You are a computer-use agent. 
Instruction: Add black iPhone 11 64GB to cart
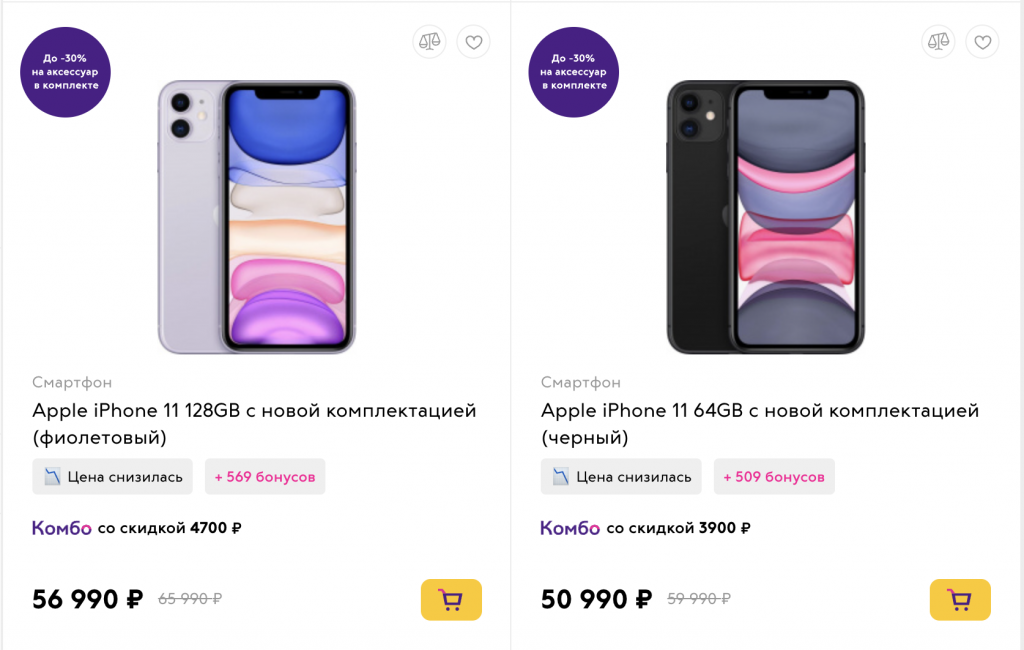[x=960, y=599]
